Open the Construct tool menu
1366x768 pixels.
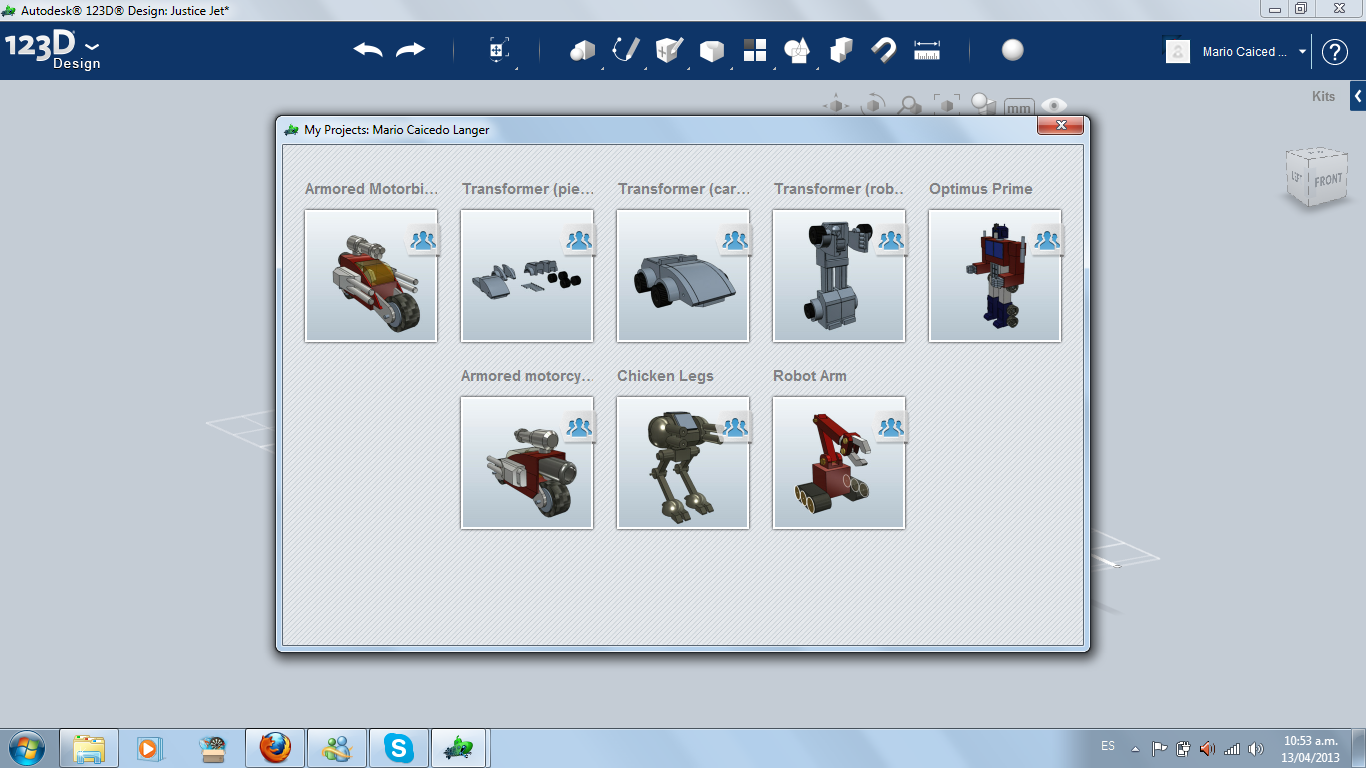pos(669,50)
